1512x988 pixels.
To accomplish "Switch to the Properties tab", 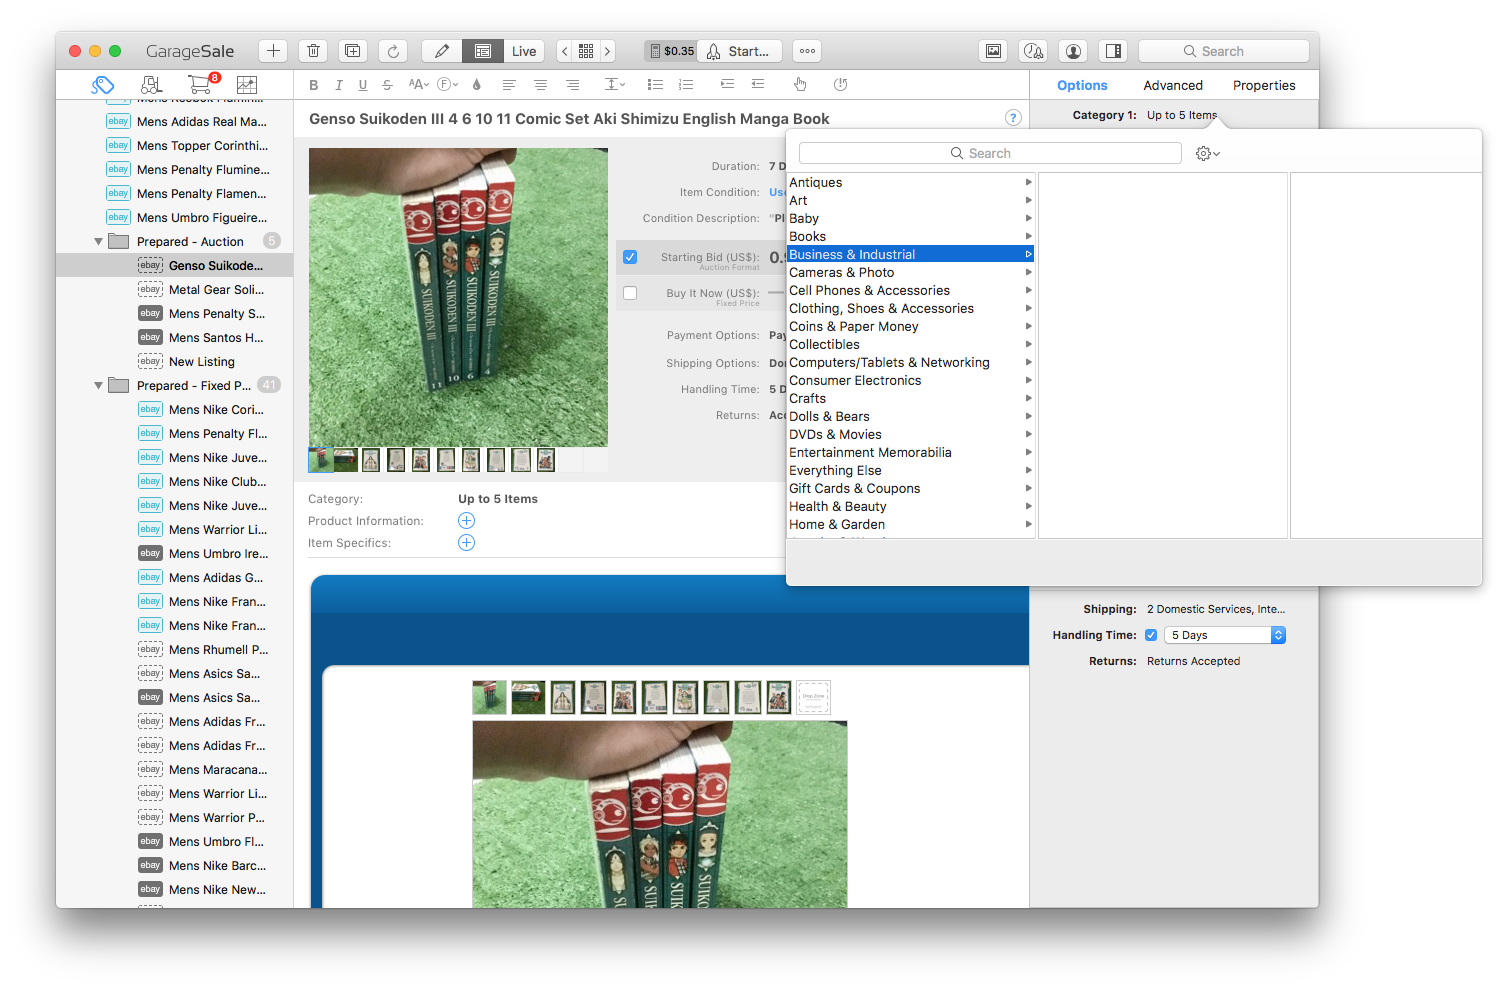I will pos(1264,85).
